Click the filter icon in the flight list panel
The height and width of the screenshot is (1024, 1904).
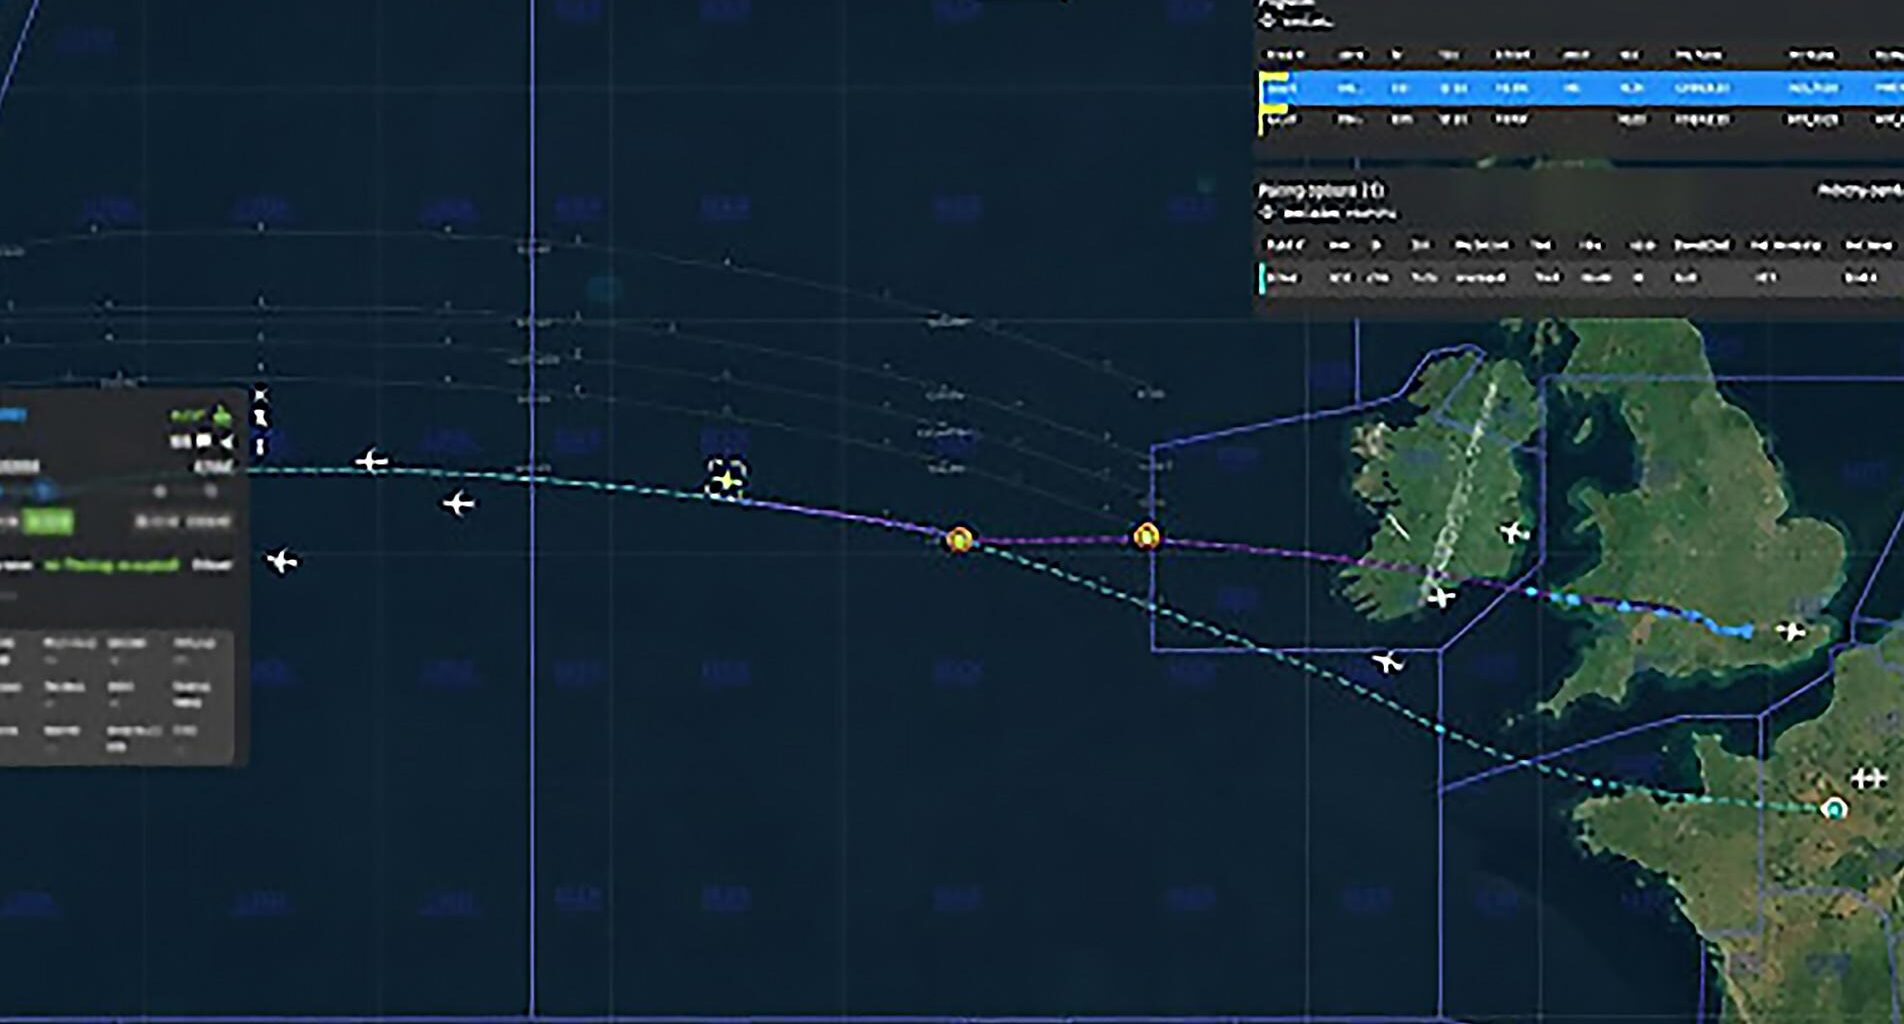(1265, 21)
